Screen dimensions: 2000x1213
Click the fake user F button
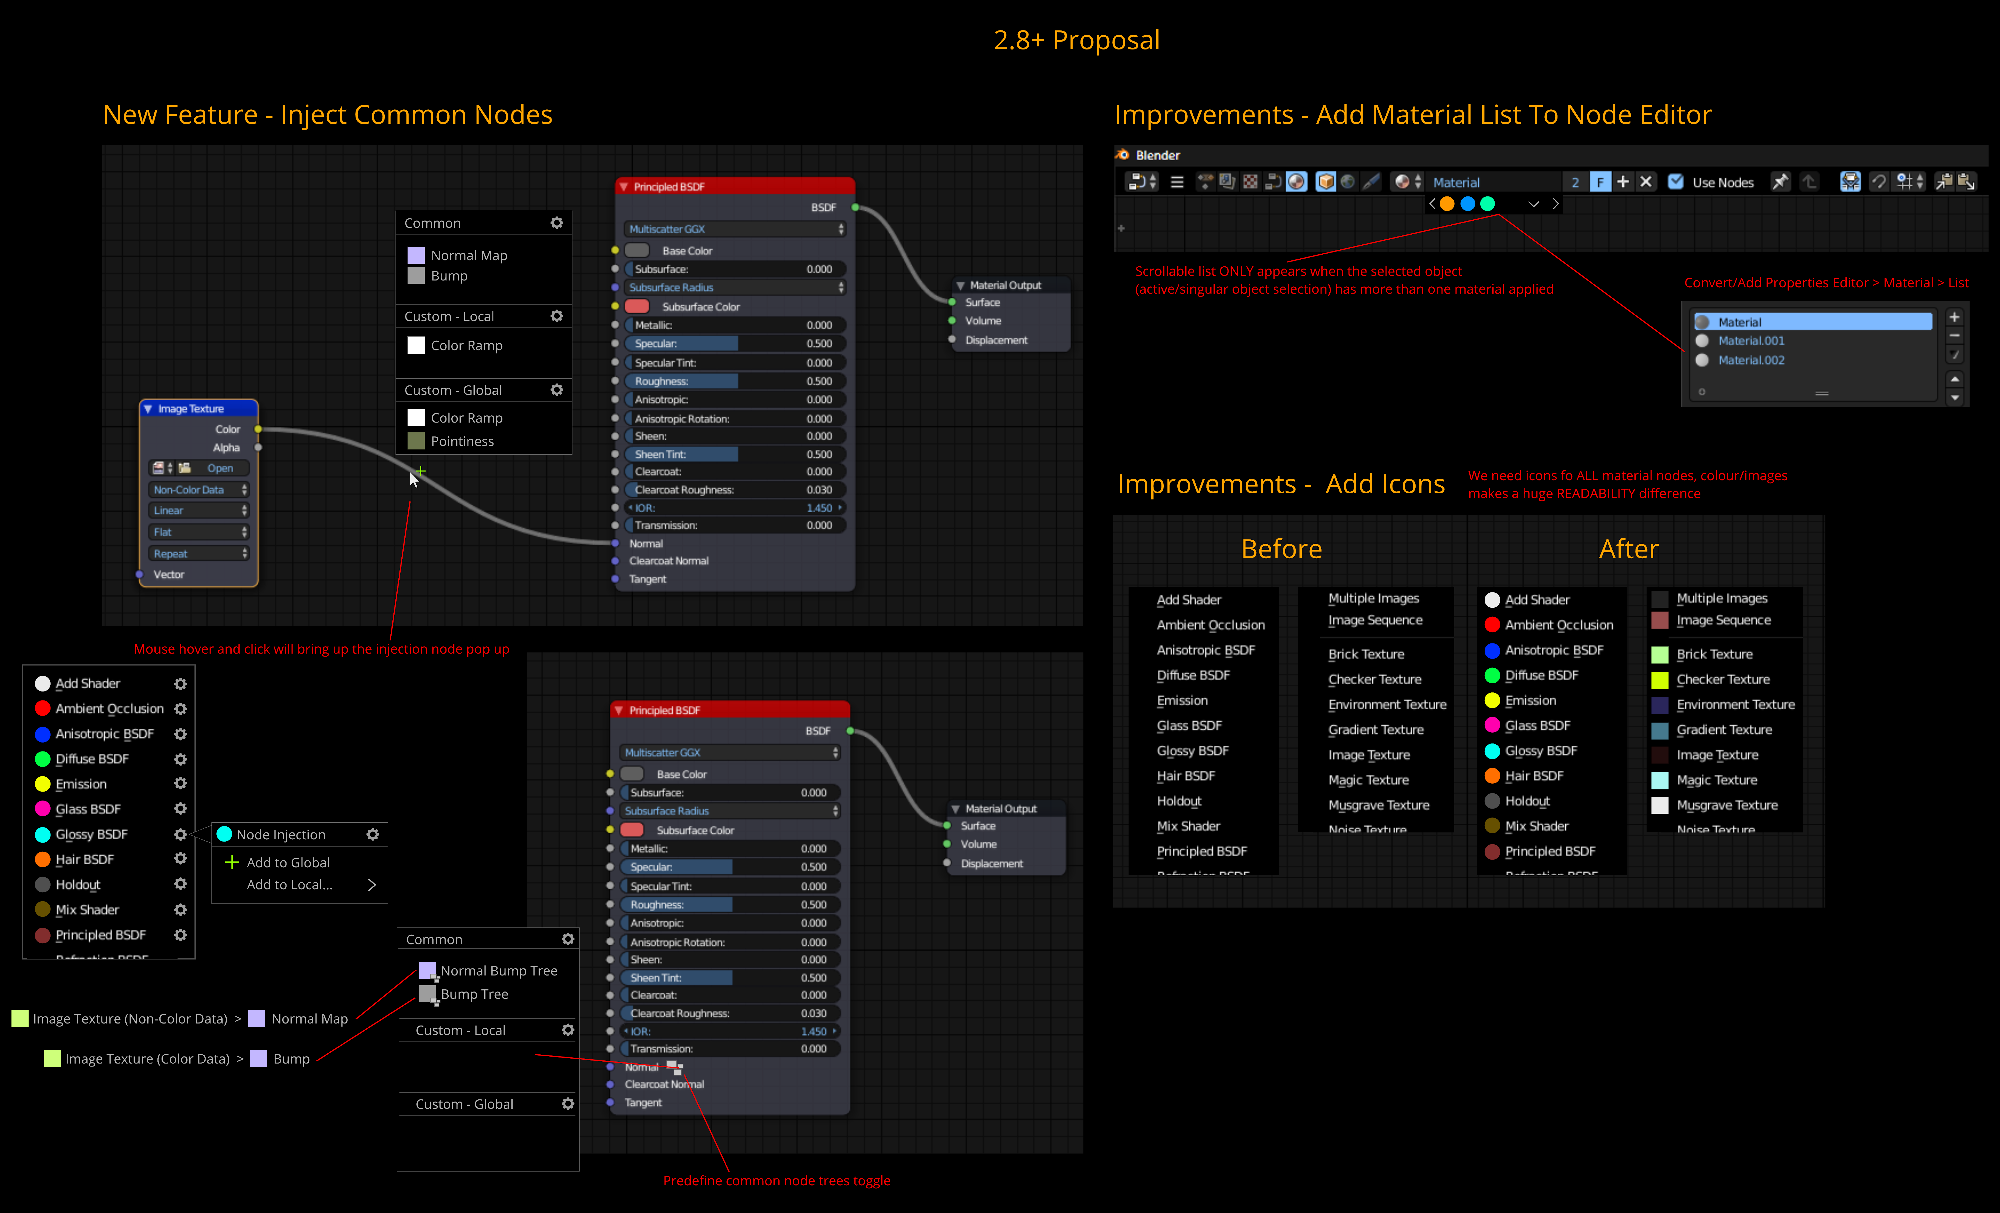pos(1600,182)
